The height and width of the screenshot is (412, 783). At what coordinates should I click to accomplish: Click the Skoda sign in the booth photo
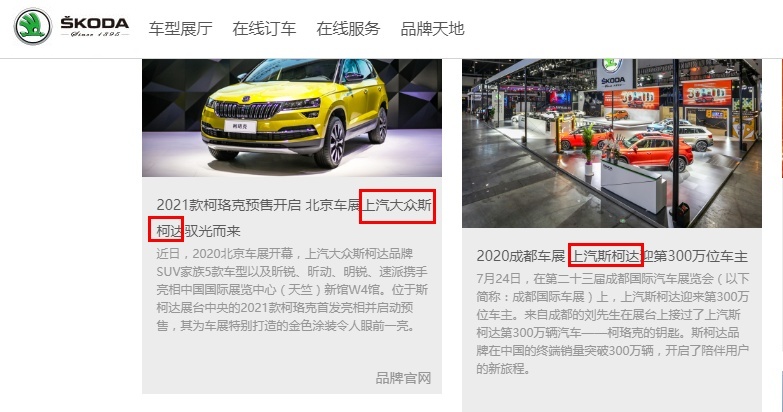613,73
